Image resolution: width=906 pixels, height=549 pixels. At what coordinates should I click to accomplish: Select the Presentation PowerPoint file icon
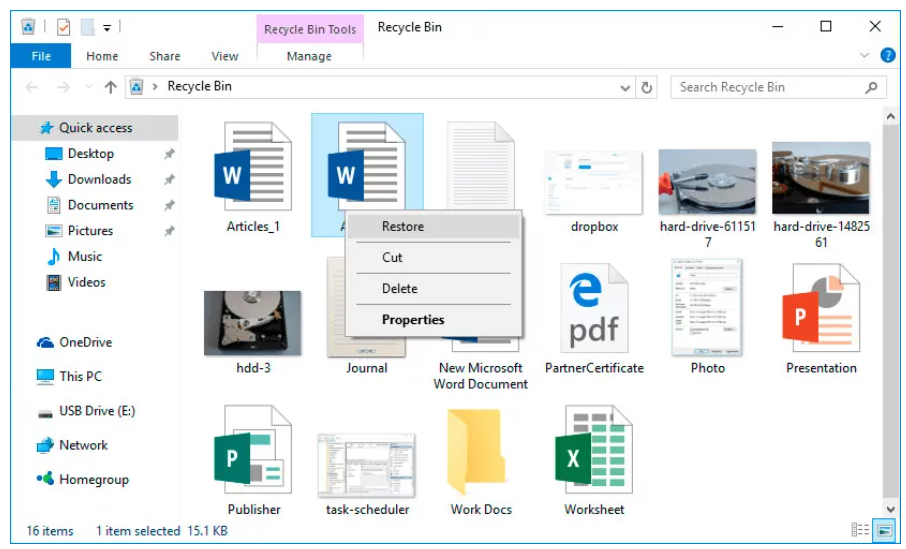point(820,308)
